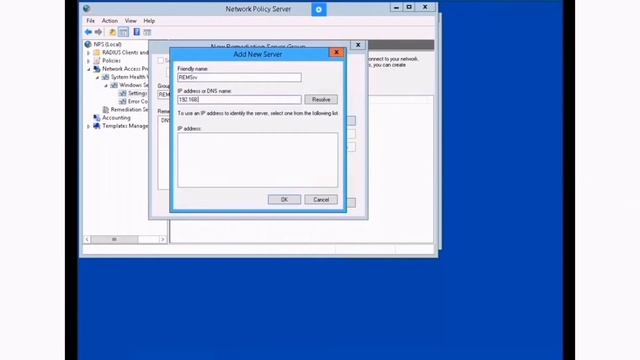Select the Settings tree item label
640x360 pixels.
click(138, 93)
